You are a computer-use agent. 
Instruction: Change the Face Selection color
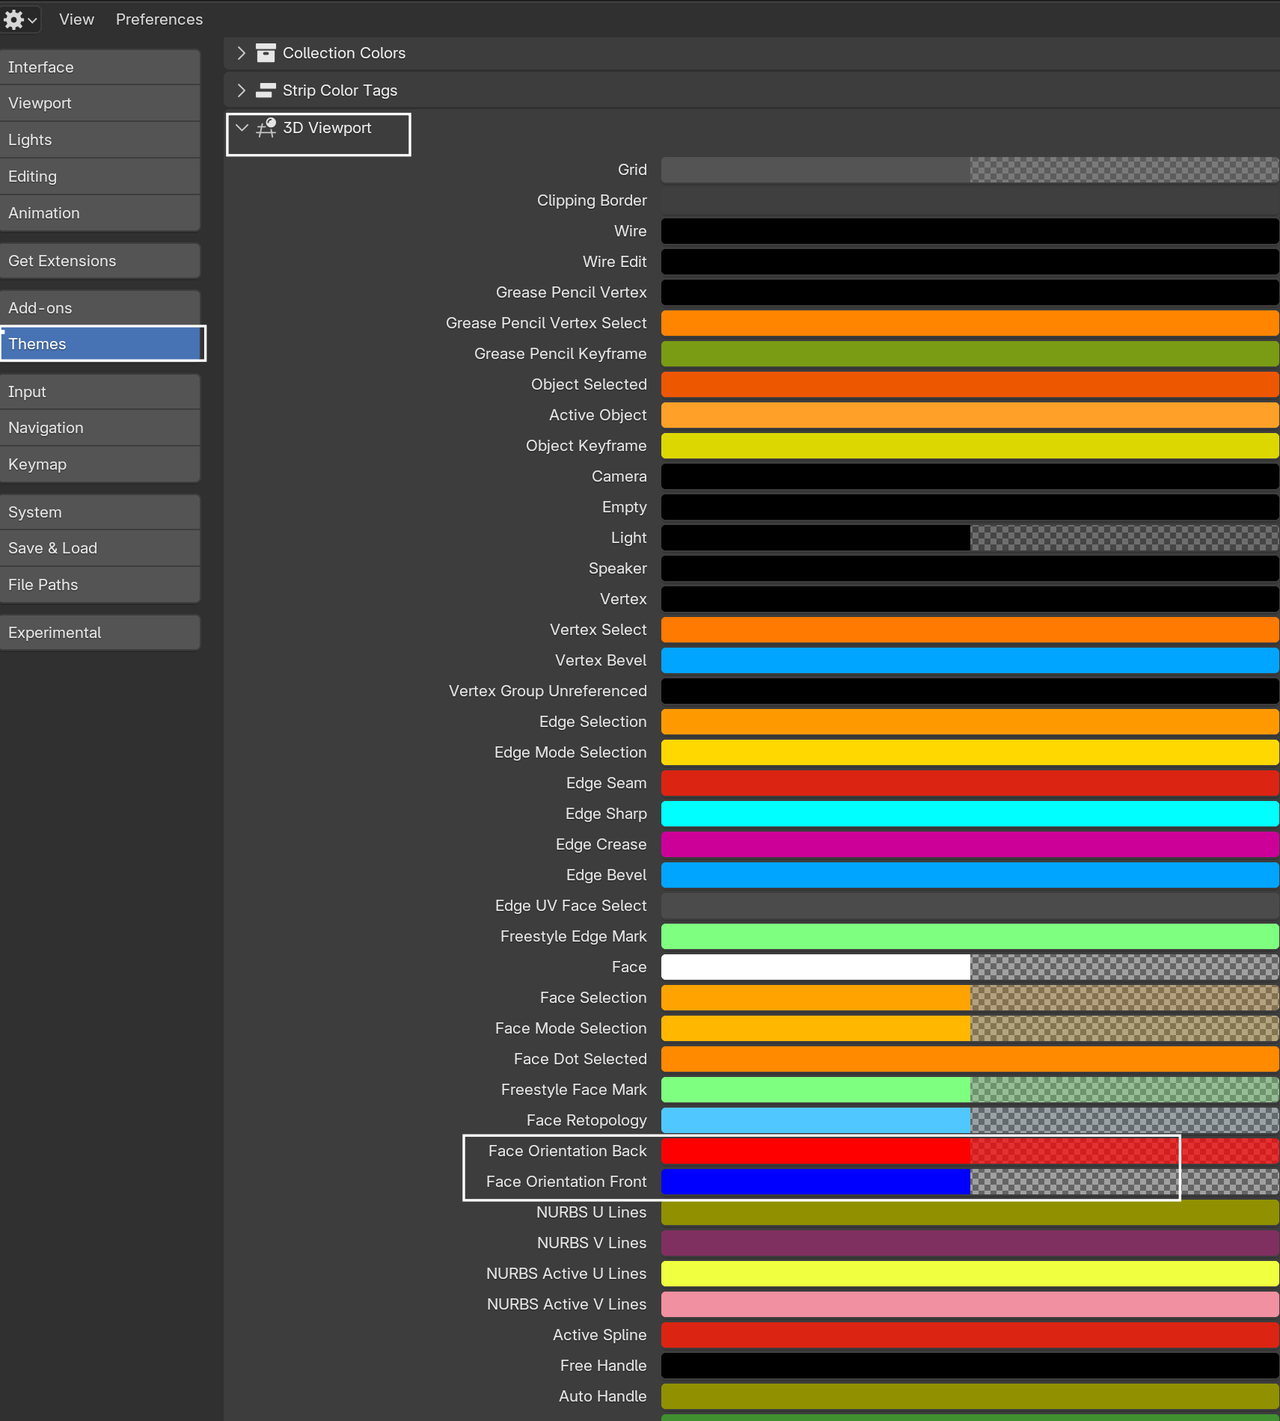pyautogui.click(x=970, y=998)
